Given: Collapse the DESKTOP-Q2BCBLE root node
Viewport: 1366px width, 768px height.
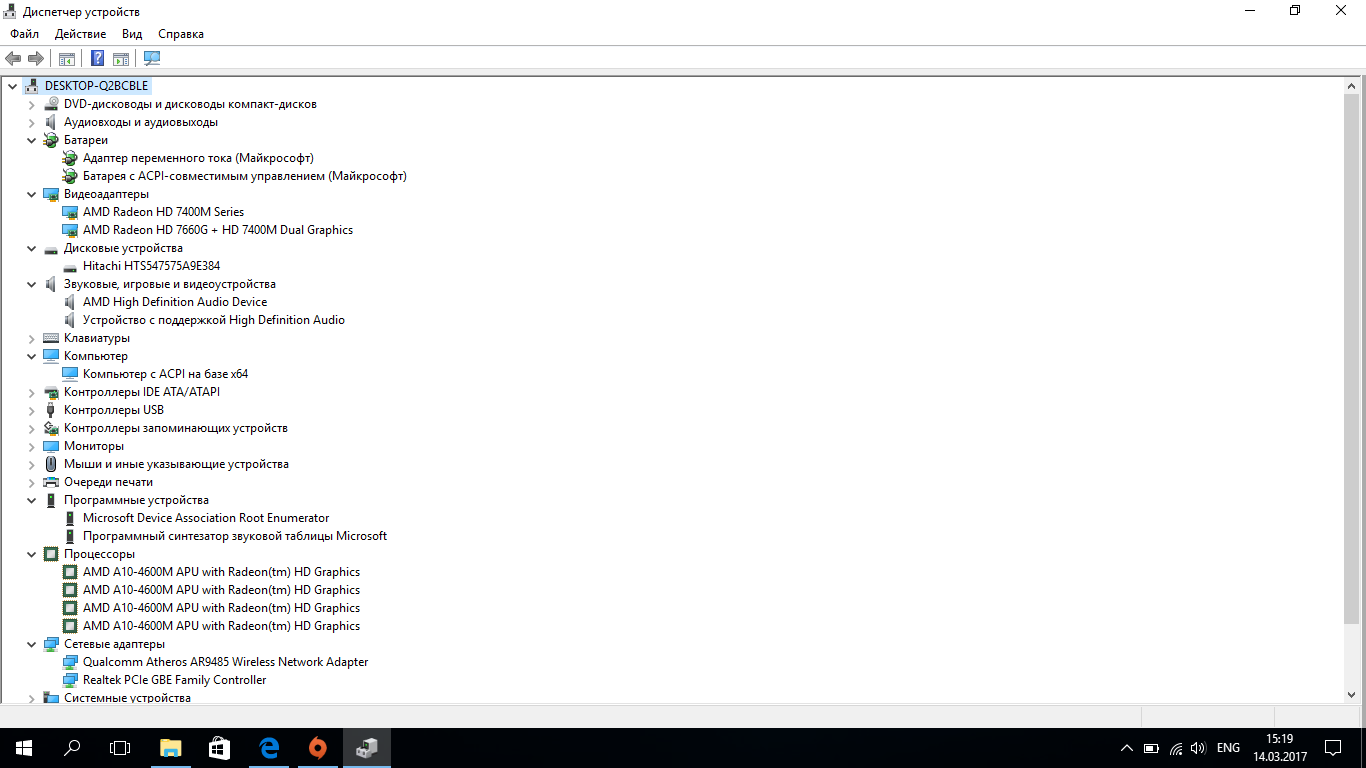Looking at the screenshot, I should coord(12,86).
